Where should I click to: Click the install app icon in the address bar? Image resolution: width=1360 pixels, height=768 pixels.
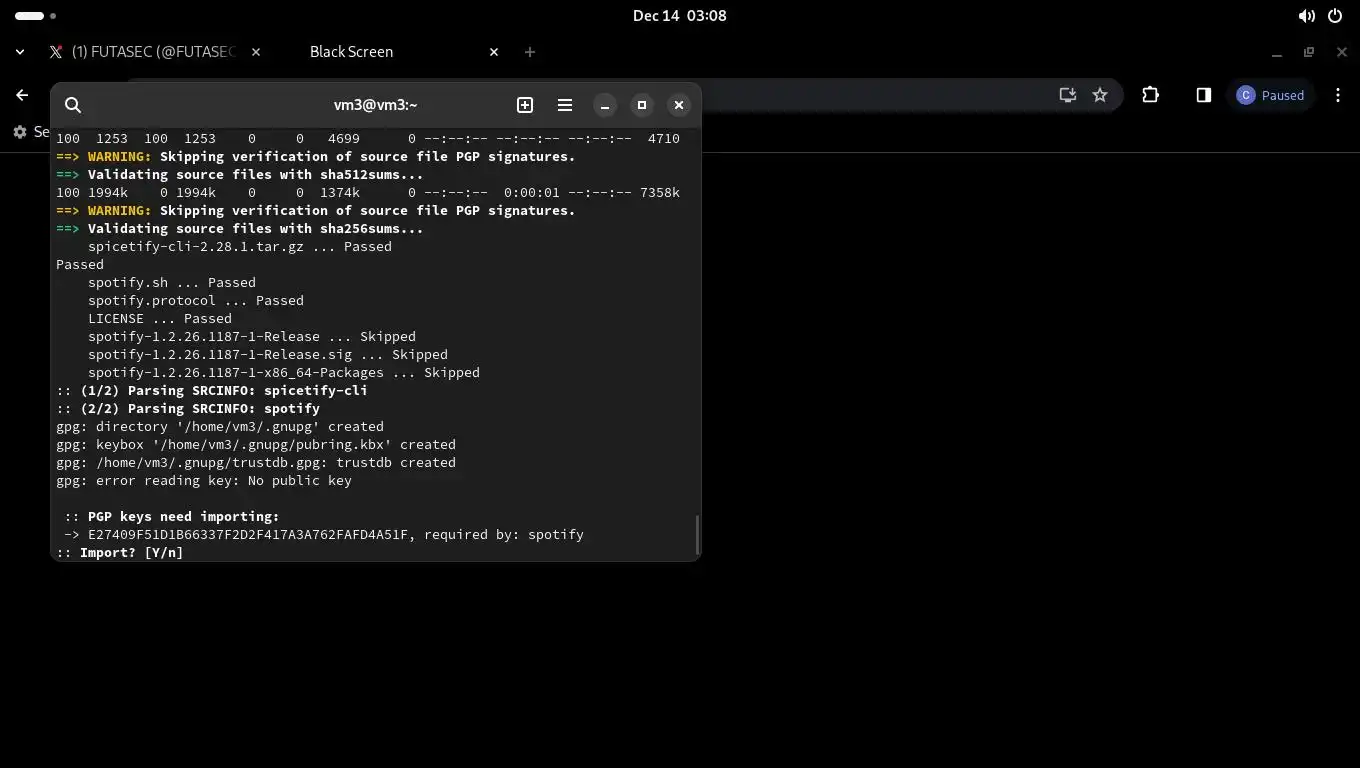click(x=1068, y=95)
